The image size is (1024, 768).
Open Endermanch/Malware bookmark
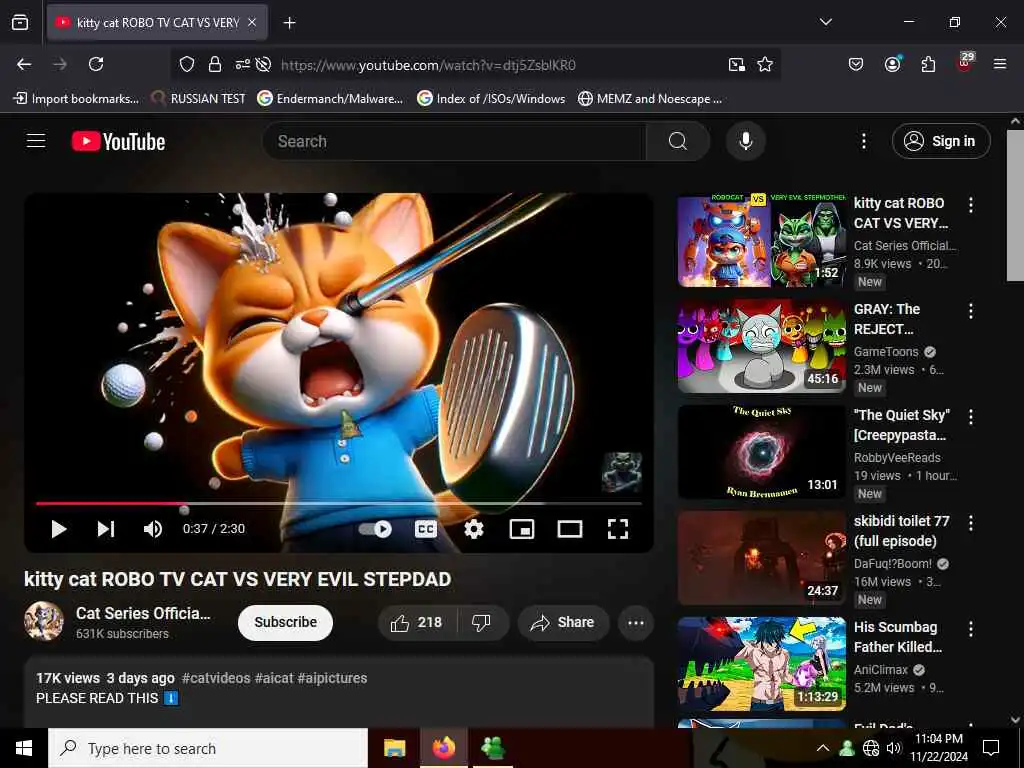330,99
